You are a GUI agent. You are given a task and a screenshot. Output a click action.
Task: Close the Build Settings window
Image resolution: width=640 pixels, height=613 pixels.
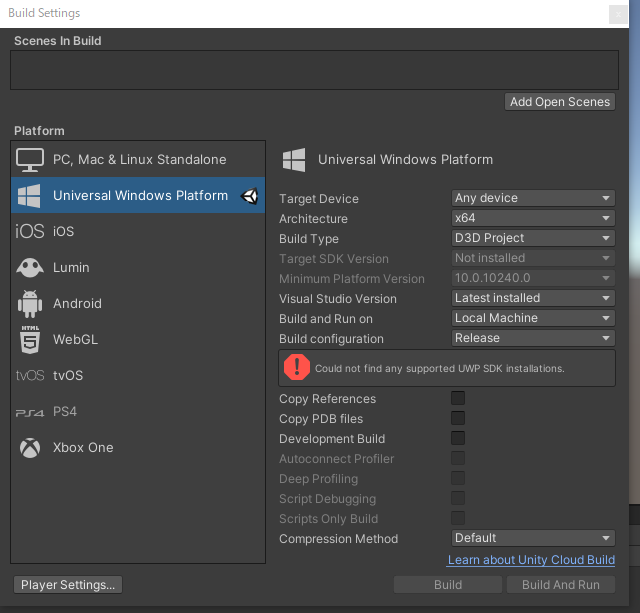618,15
